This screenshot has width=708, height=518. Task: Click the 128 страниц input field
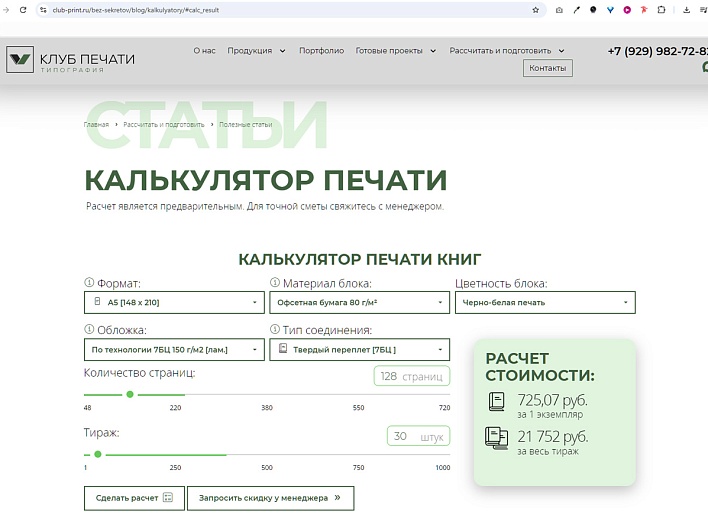pos(412,376)
